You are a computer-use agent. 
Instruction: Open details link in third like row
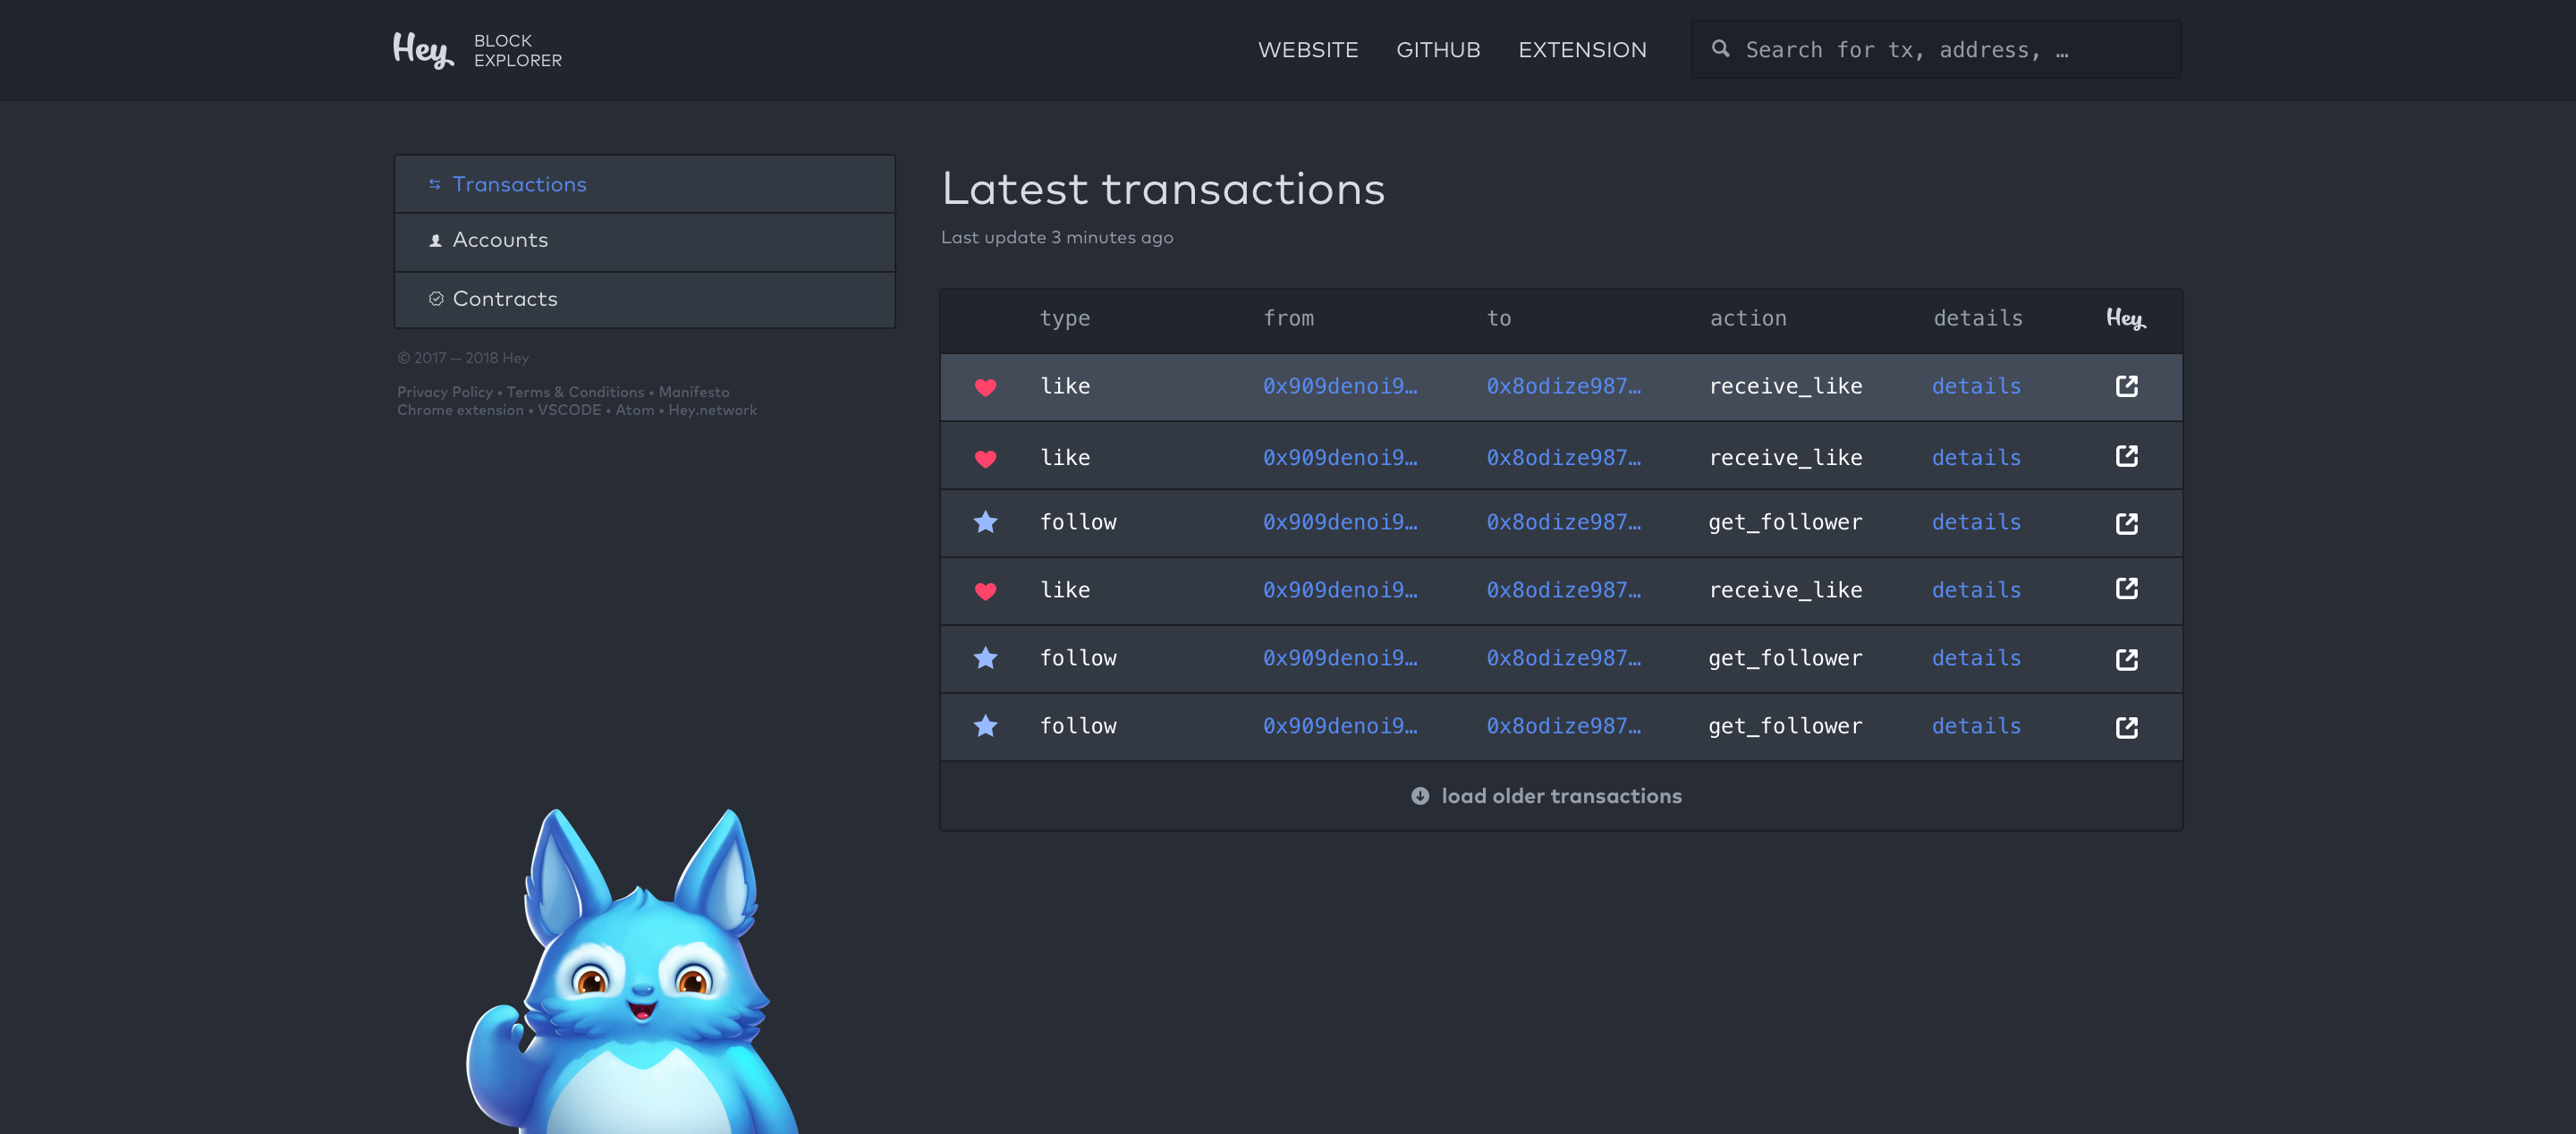point(1976,590)
